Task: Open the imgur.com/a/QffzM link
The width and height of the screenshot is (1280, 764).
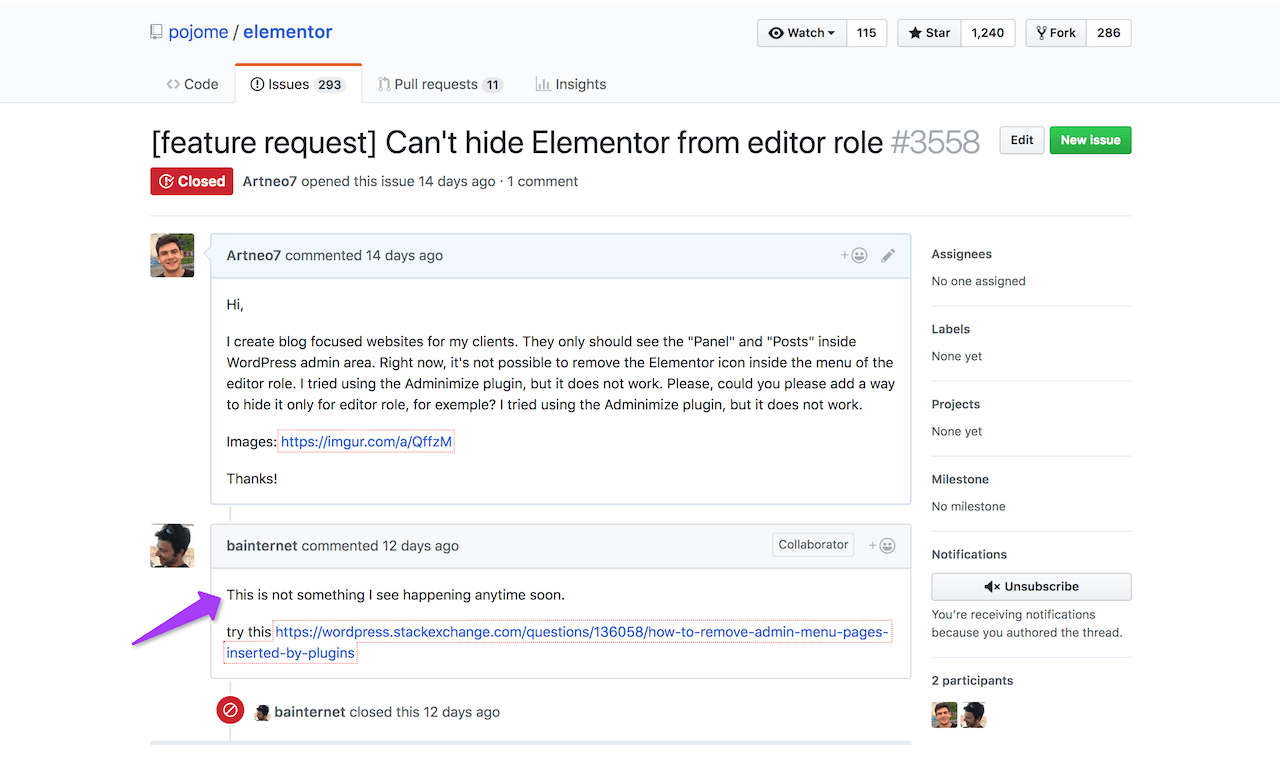Action: point(366,441)
